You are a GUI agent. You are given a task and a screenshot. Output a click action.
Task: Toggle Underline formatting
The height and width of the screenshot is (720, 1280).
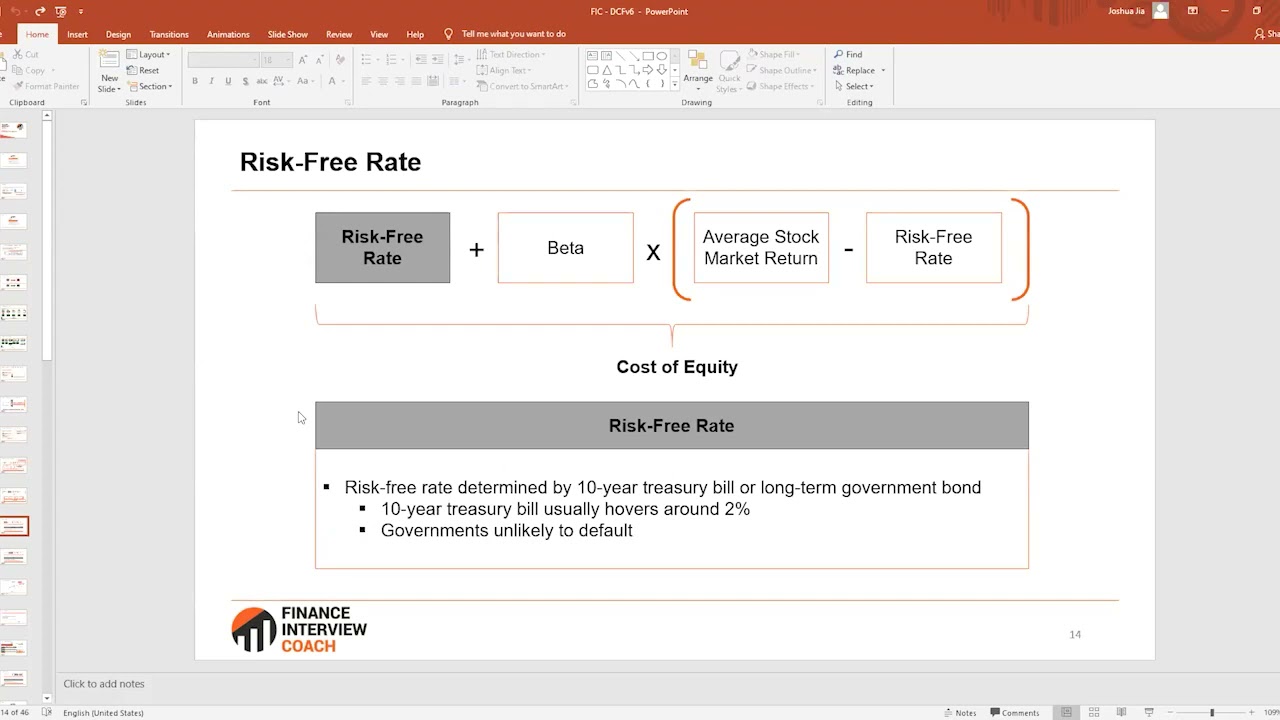click(227, 81)
